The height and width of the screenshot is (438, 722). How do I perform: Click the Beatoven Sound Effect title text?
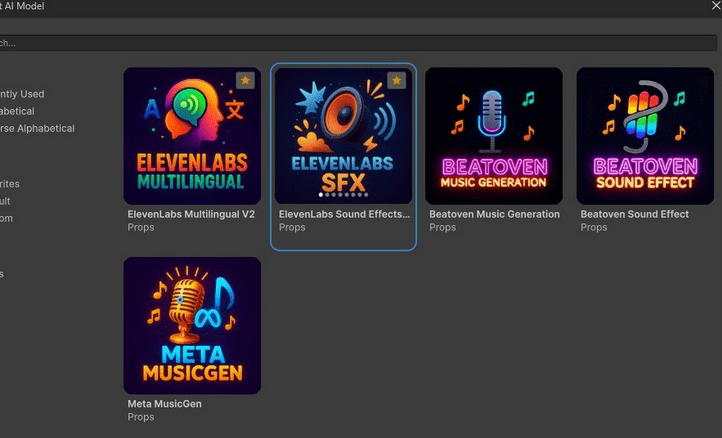635,214
